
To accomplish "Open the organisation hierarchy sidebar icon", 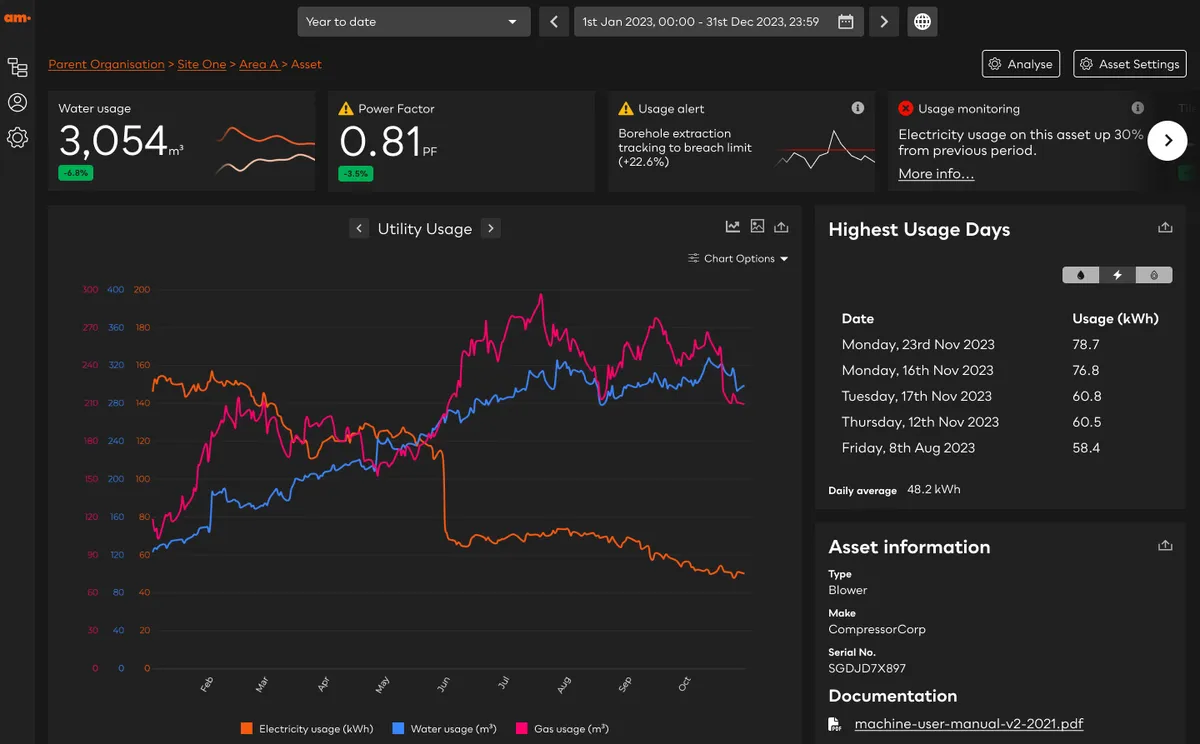I will [x=17, y=66].
